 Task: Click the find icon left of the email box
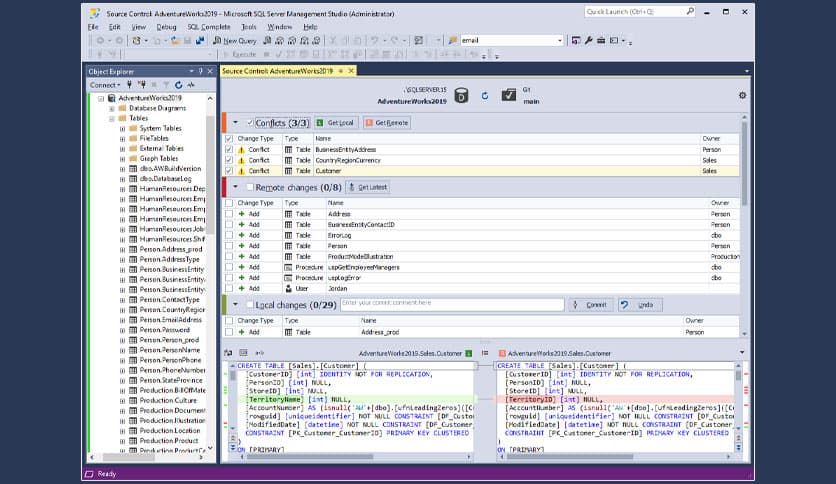(453, 41)
